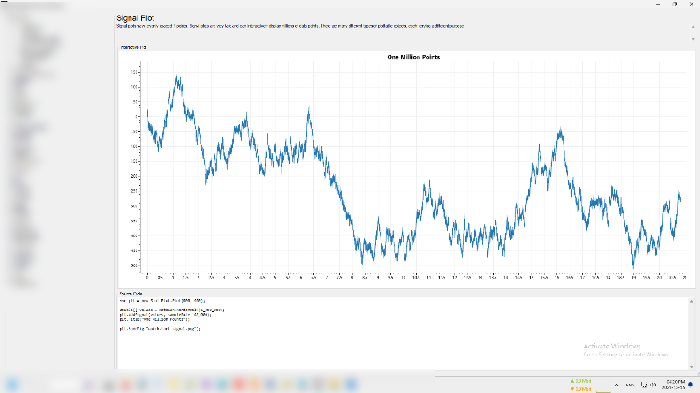Maximize the demo application window
The width and height of the screenshot is (700, 393).
[x=675, y=4]
